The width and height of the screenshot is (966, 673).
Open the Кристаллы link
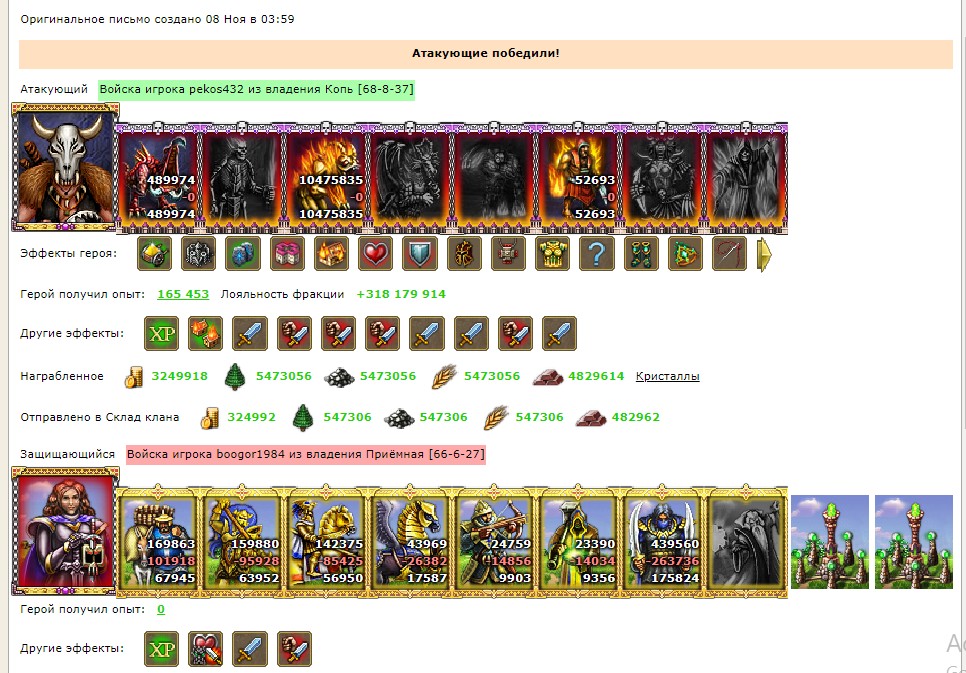coord(667,376)
